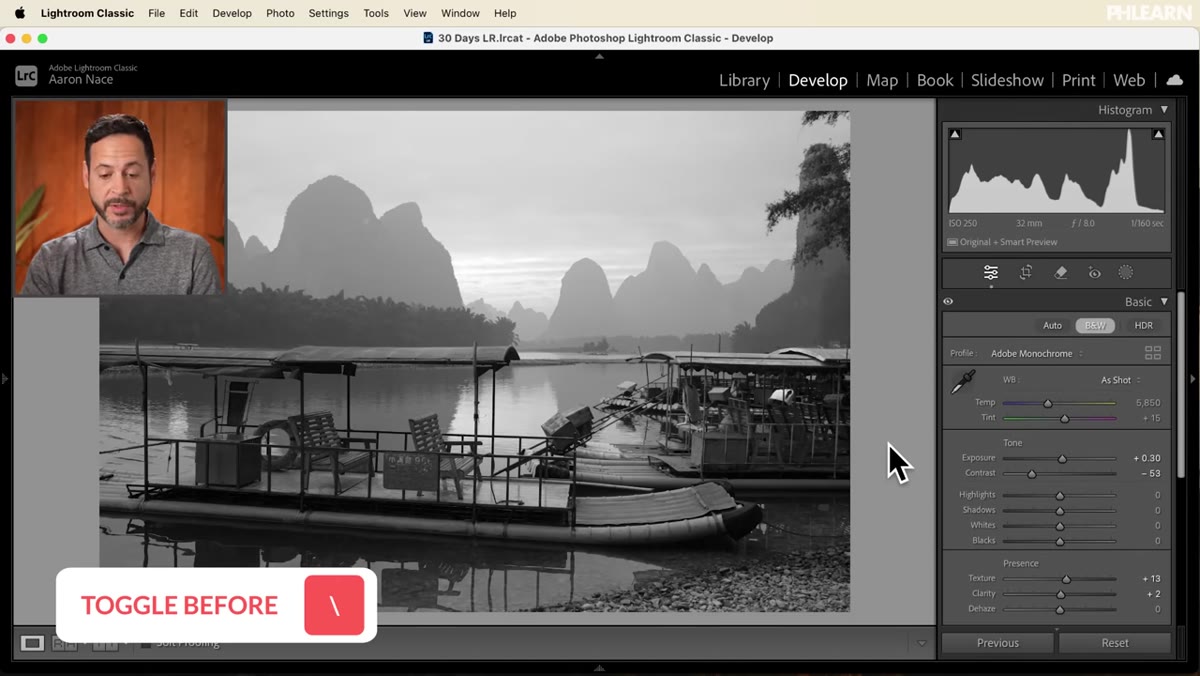
Task: Click the cloud sync status icon
Action: point(1175,80)
